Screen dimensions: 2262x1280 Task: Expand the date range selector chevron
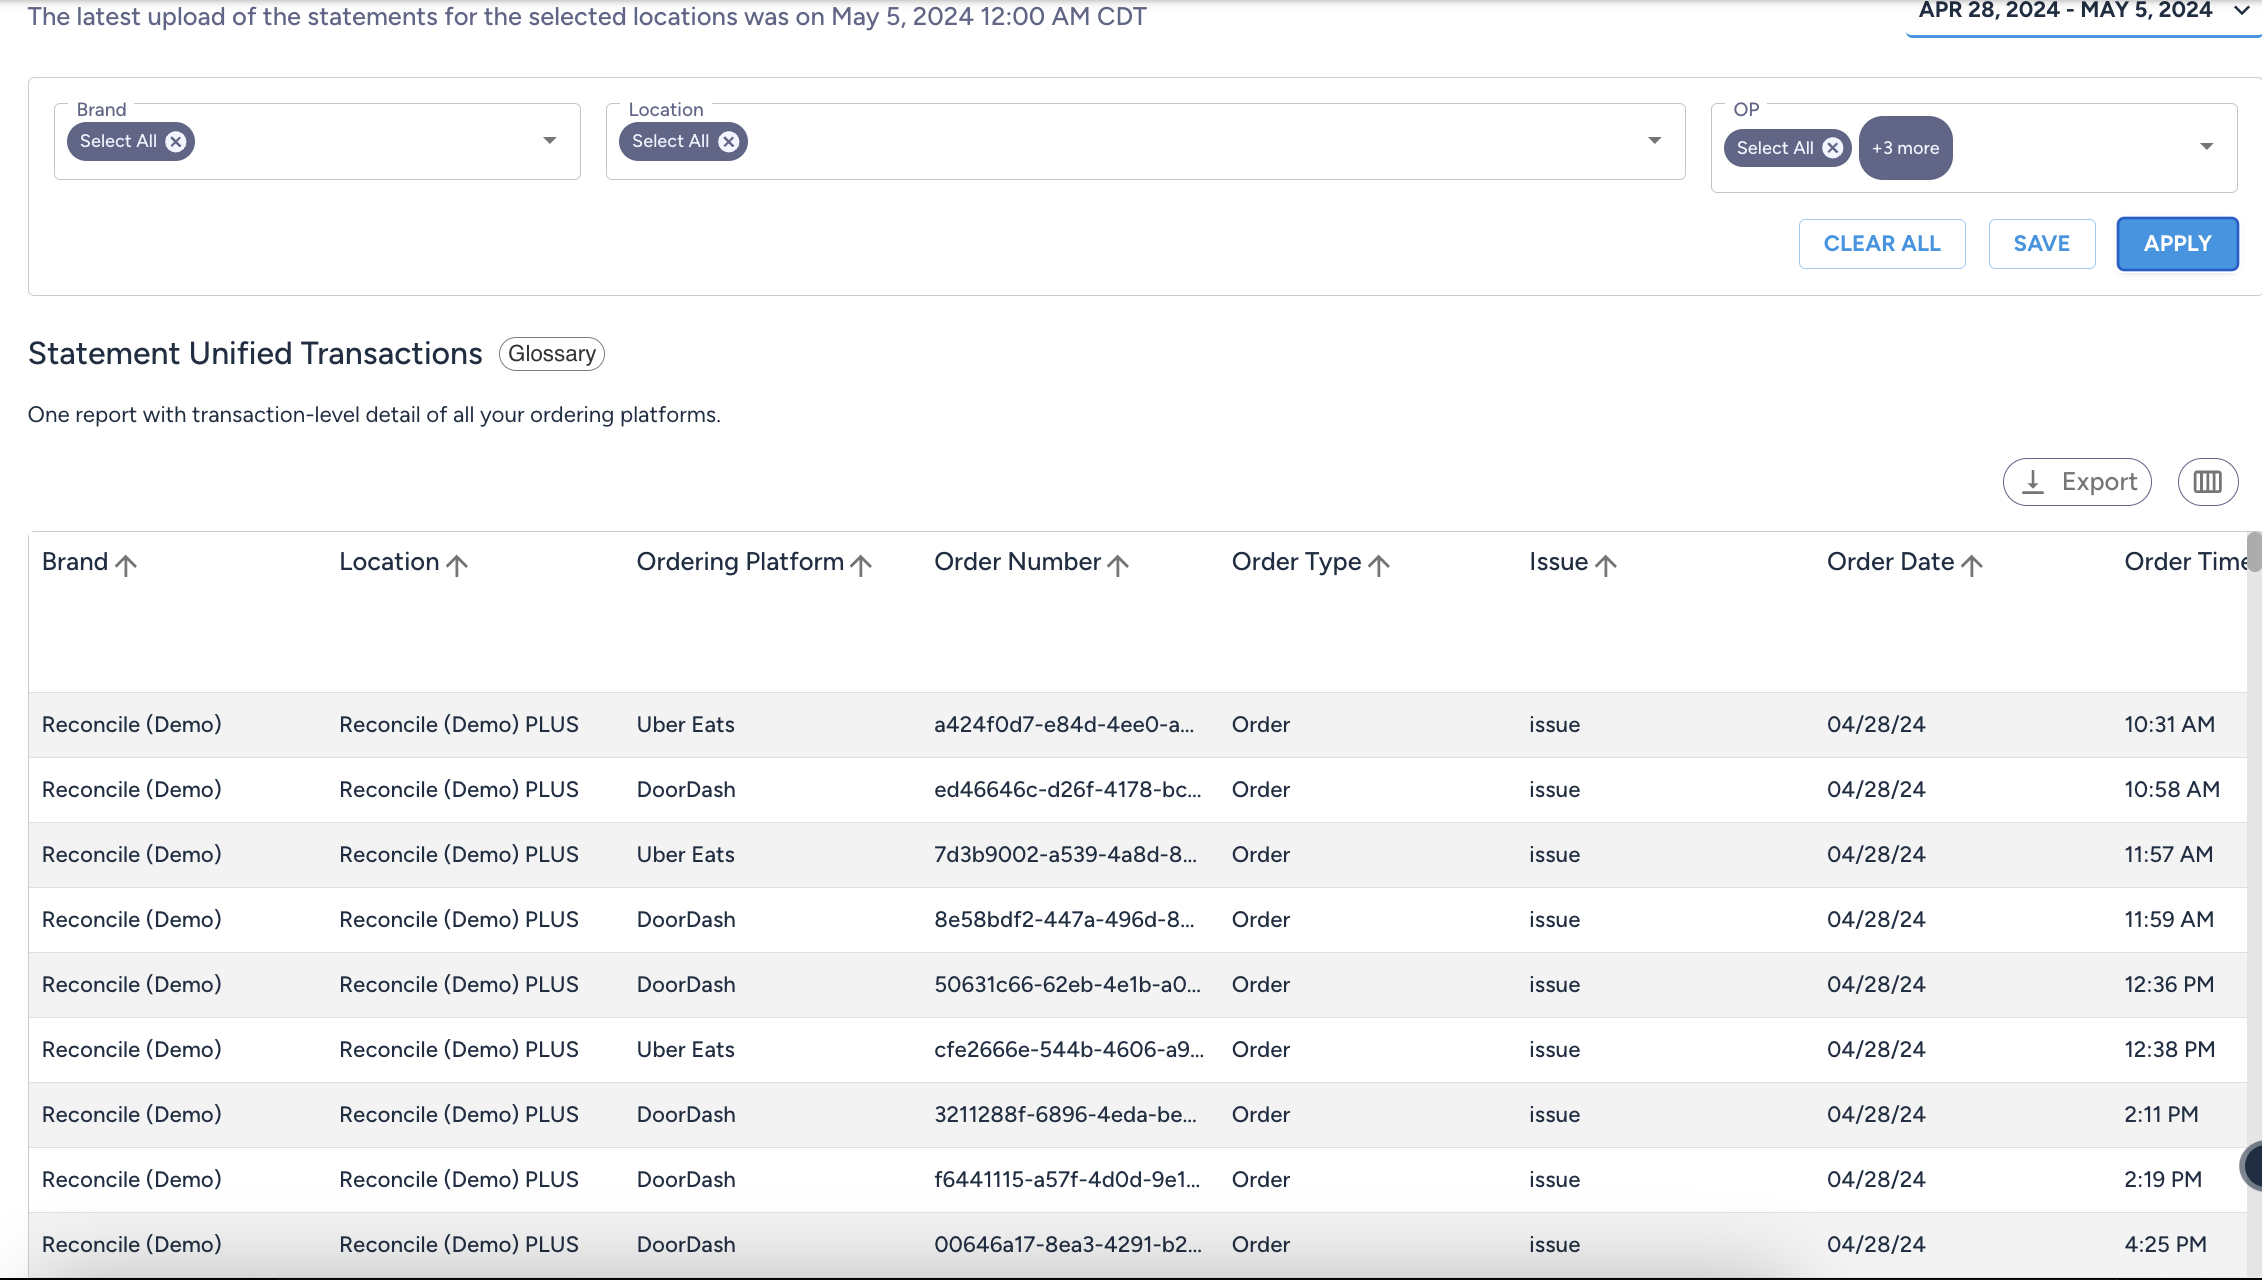pos(2241,11)
